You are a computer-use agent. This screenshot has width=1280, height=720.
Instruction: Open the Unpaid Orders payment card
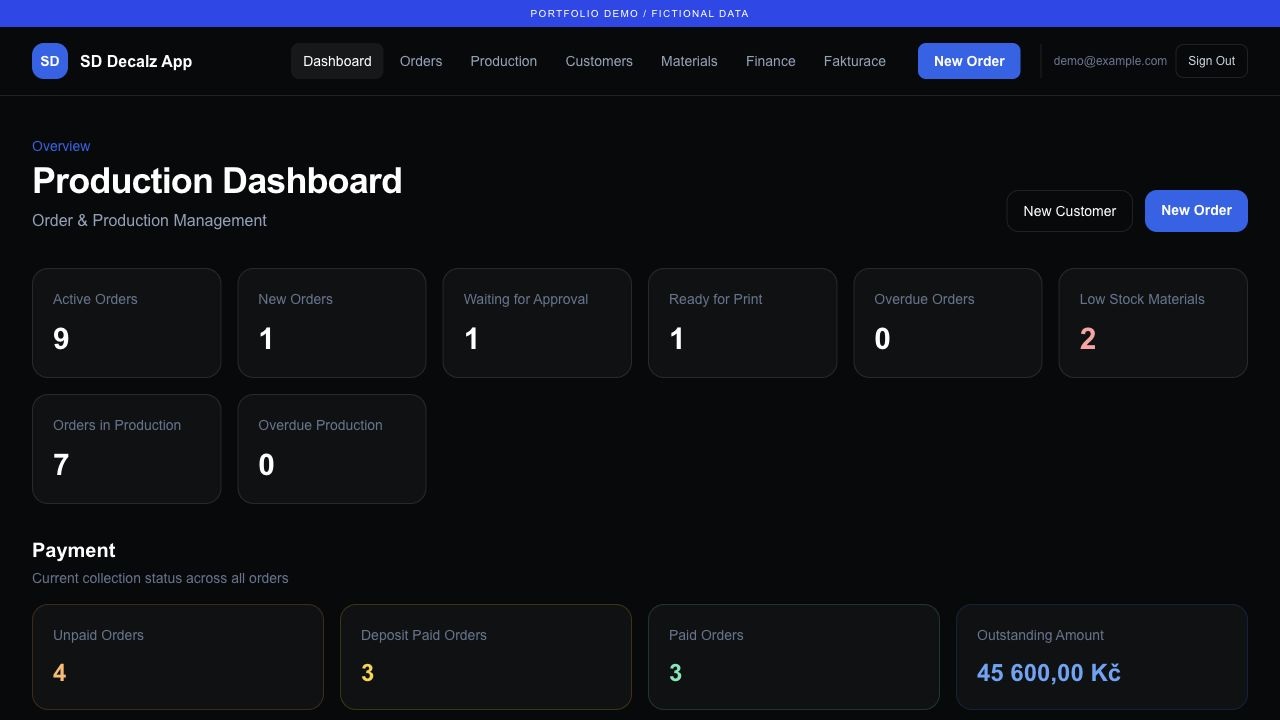pyautogui.click(x=178, y=657)
